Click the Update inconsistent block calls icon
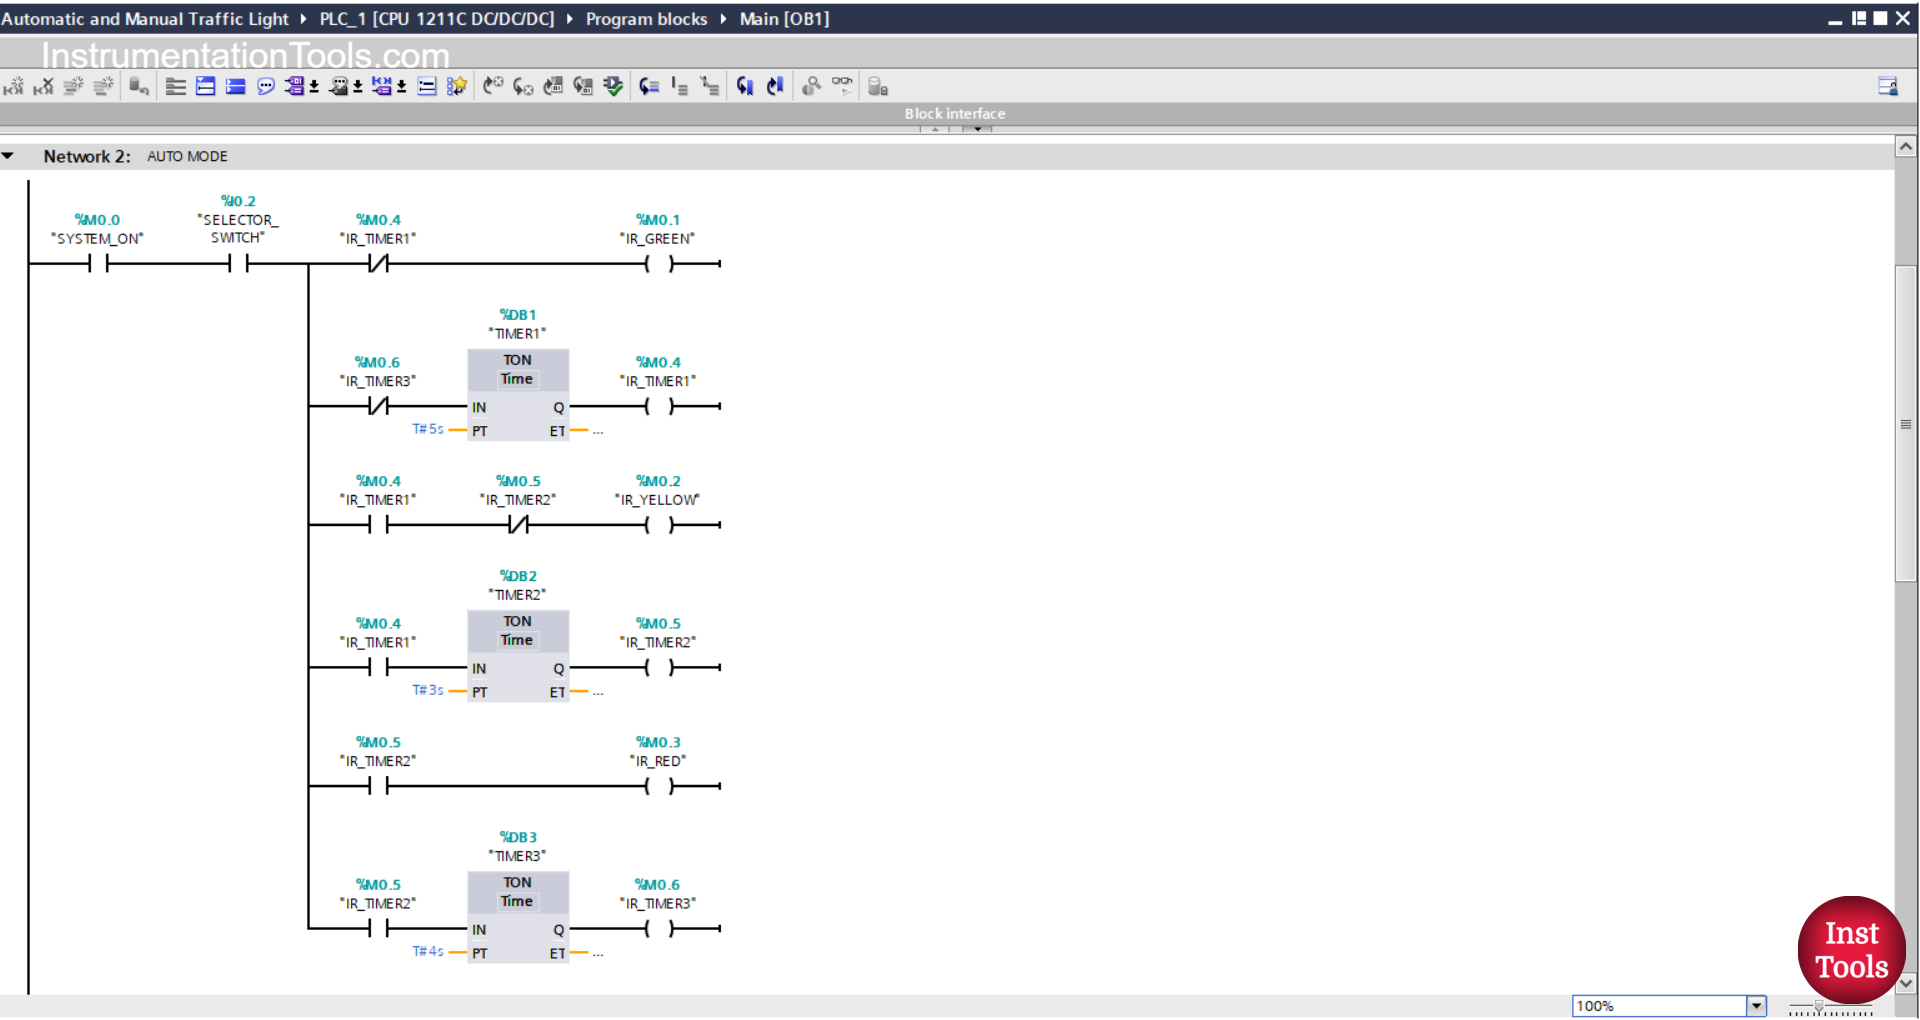1920x1020 pixels. click(x=613, y=87)
